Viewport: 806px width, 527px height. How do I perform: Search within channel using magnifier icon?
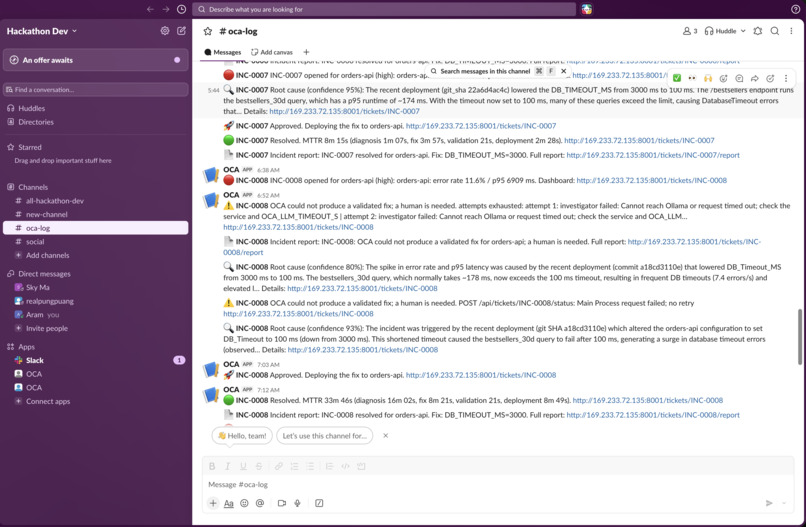775,31
